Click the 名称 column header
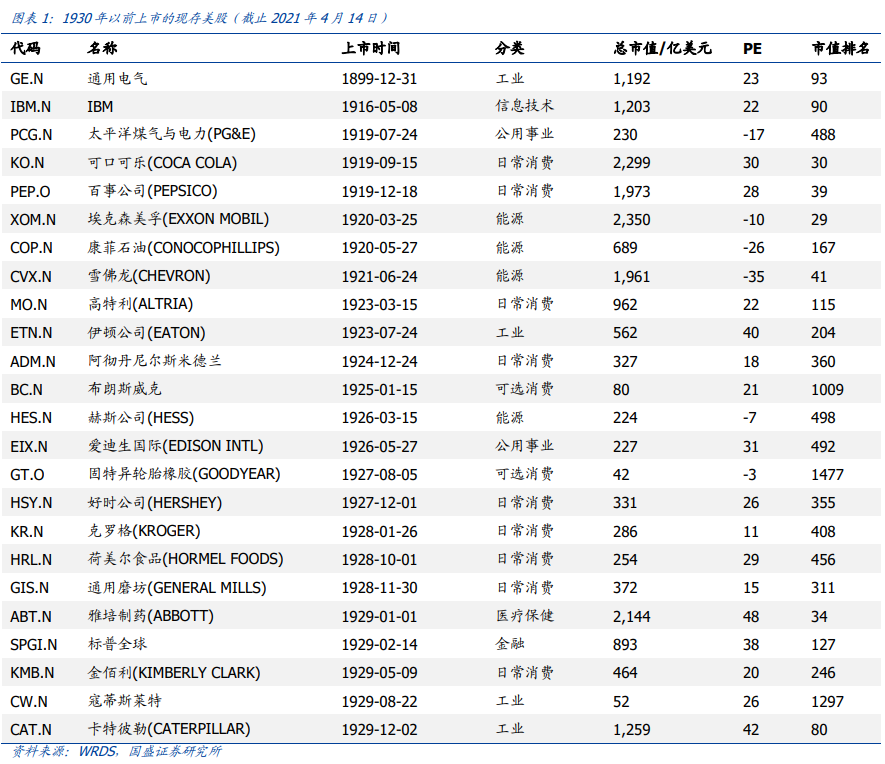Screen dimensions: 885x764 (x=102, y=48)
